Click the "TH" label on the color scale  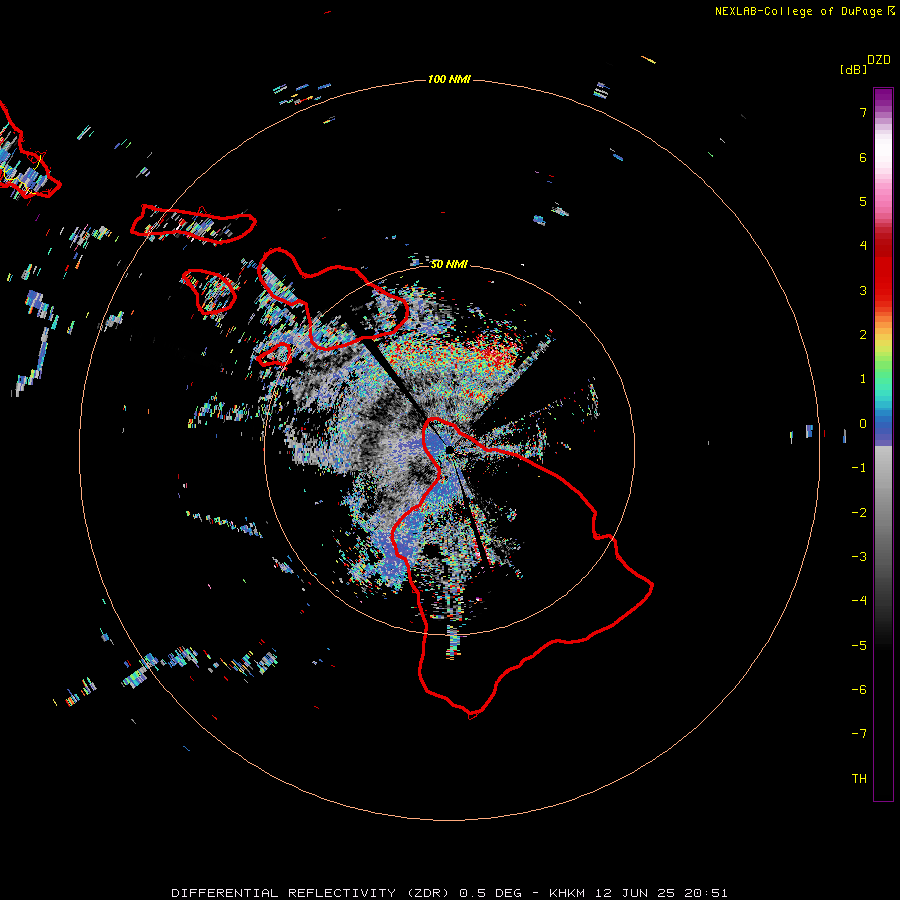click(x=859, y=779)
